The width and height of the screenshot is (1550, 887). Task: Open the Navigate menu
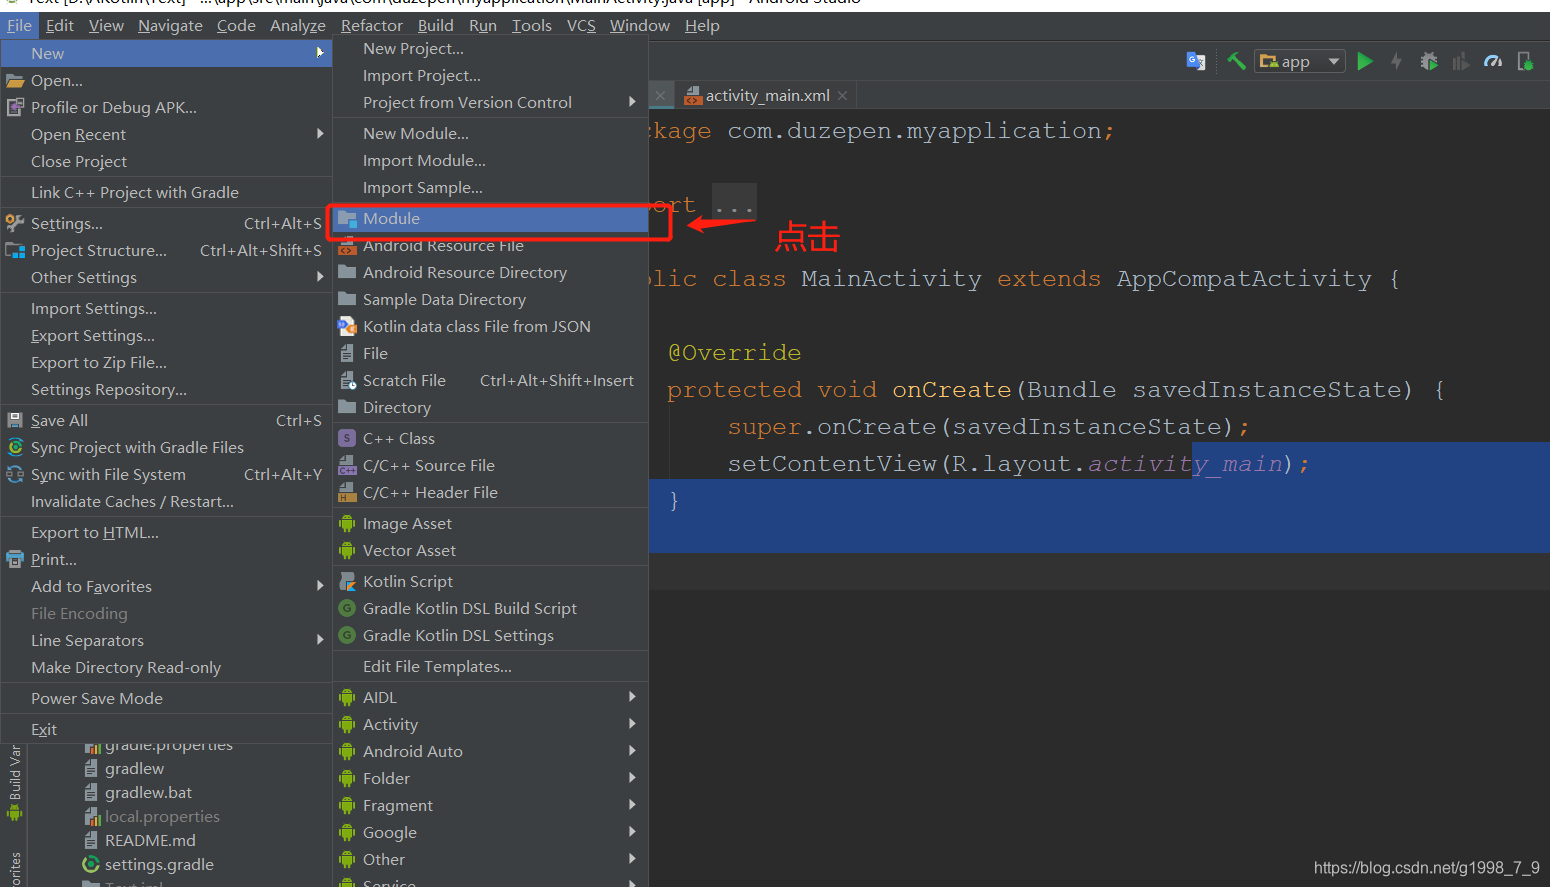tap(170, 25)
